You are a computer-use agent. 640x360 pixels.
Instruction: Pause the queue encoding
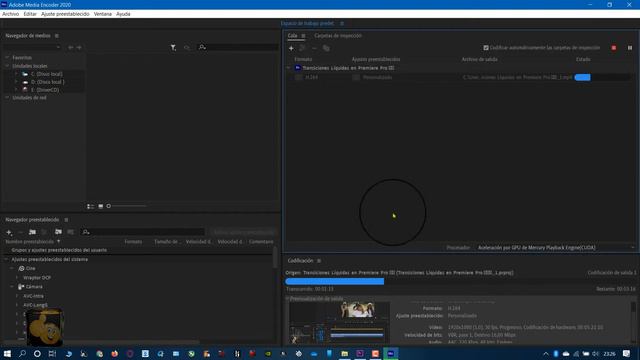click(x=630, y=48)
